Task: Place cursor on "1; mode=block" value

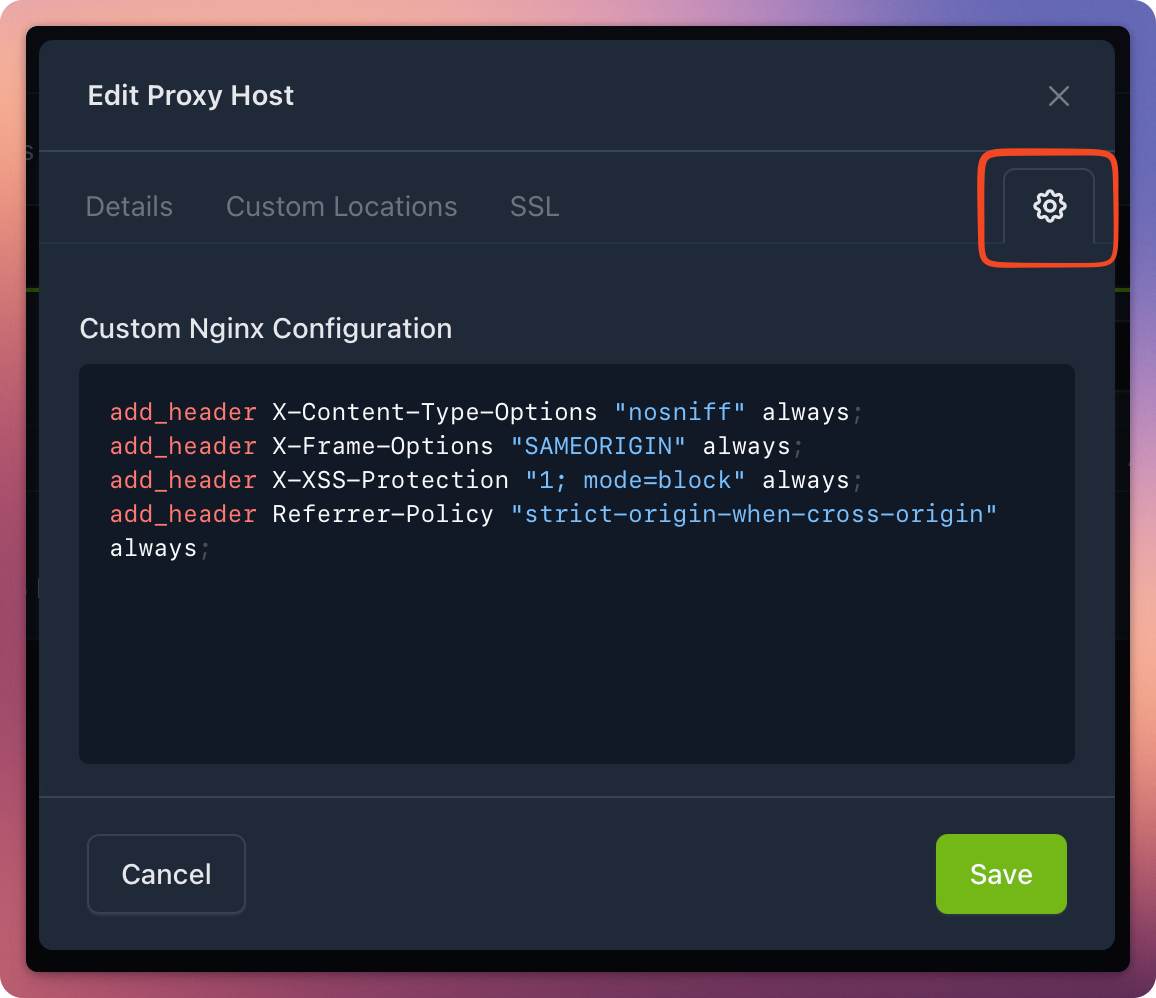Action: 635,480
